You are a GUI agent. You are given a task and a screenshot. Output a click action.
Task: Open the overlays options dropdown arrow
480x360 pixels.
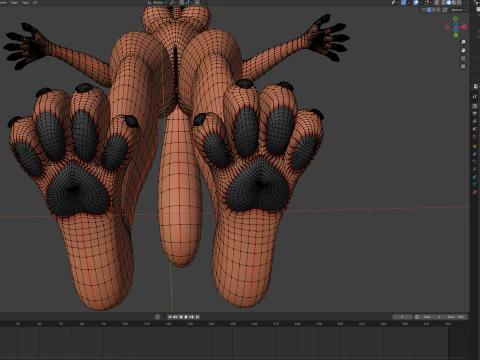(421, 2)
